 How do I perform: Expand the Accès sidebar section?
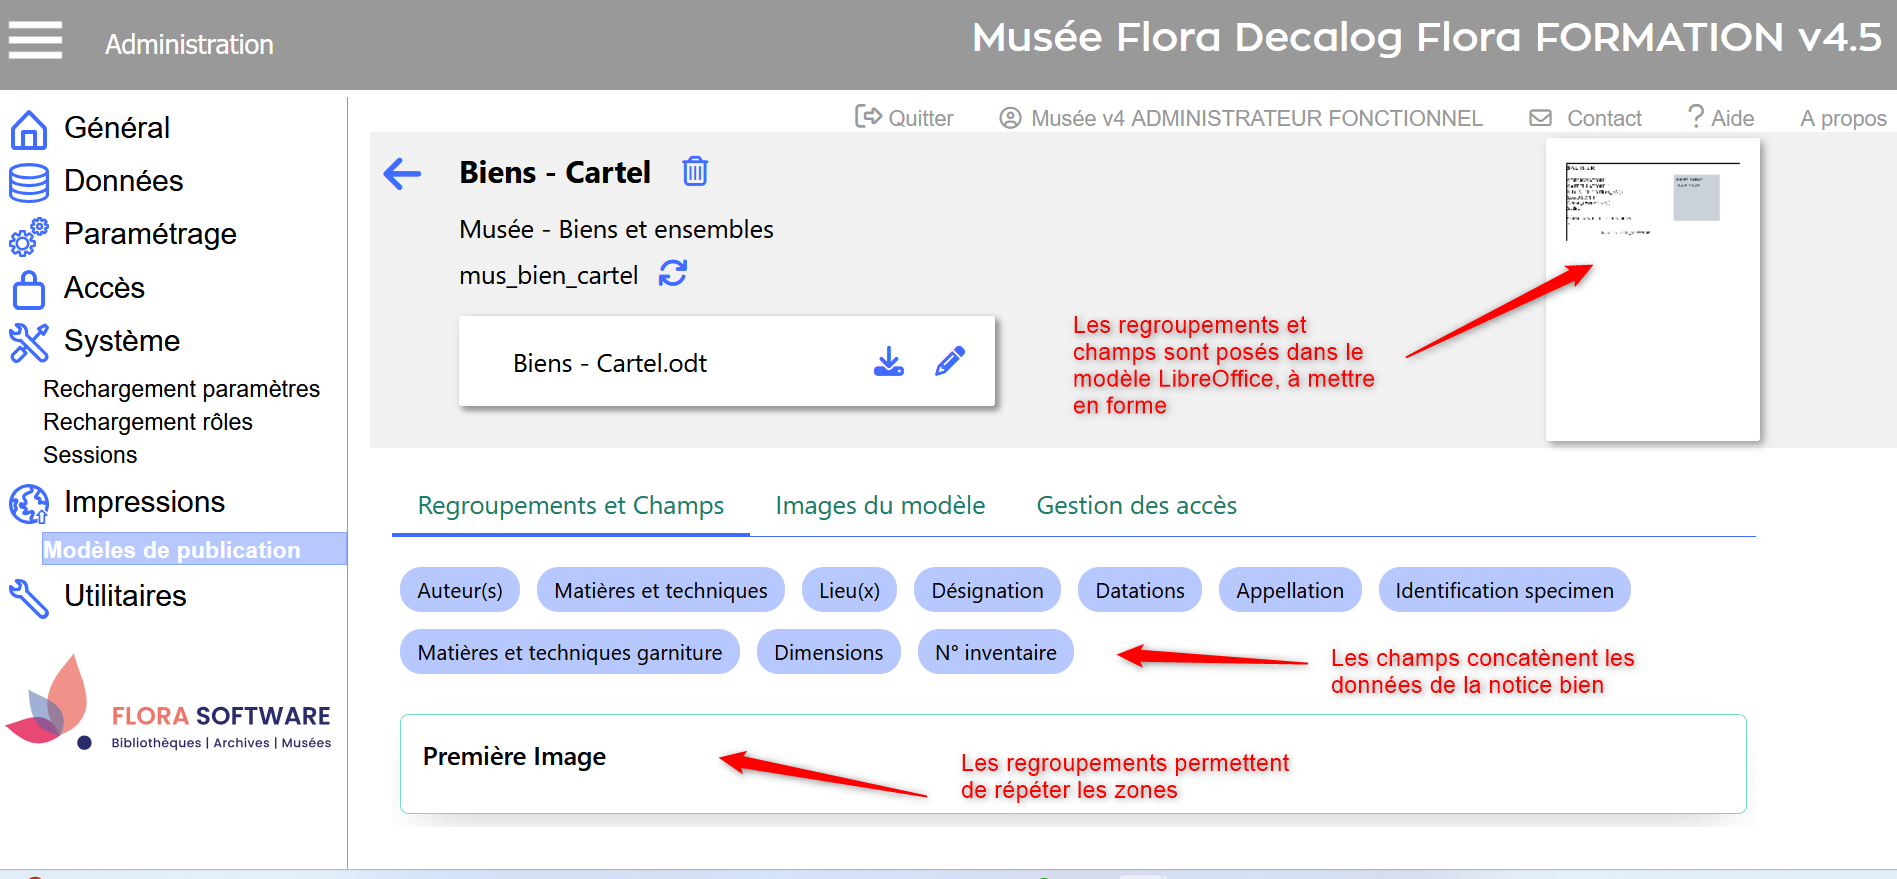tap(104, 288)
